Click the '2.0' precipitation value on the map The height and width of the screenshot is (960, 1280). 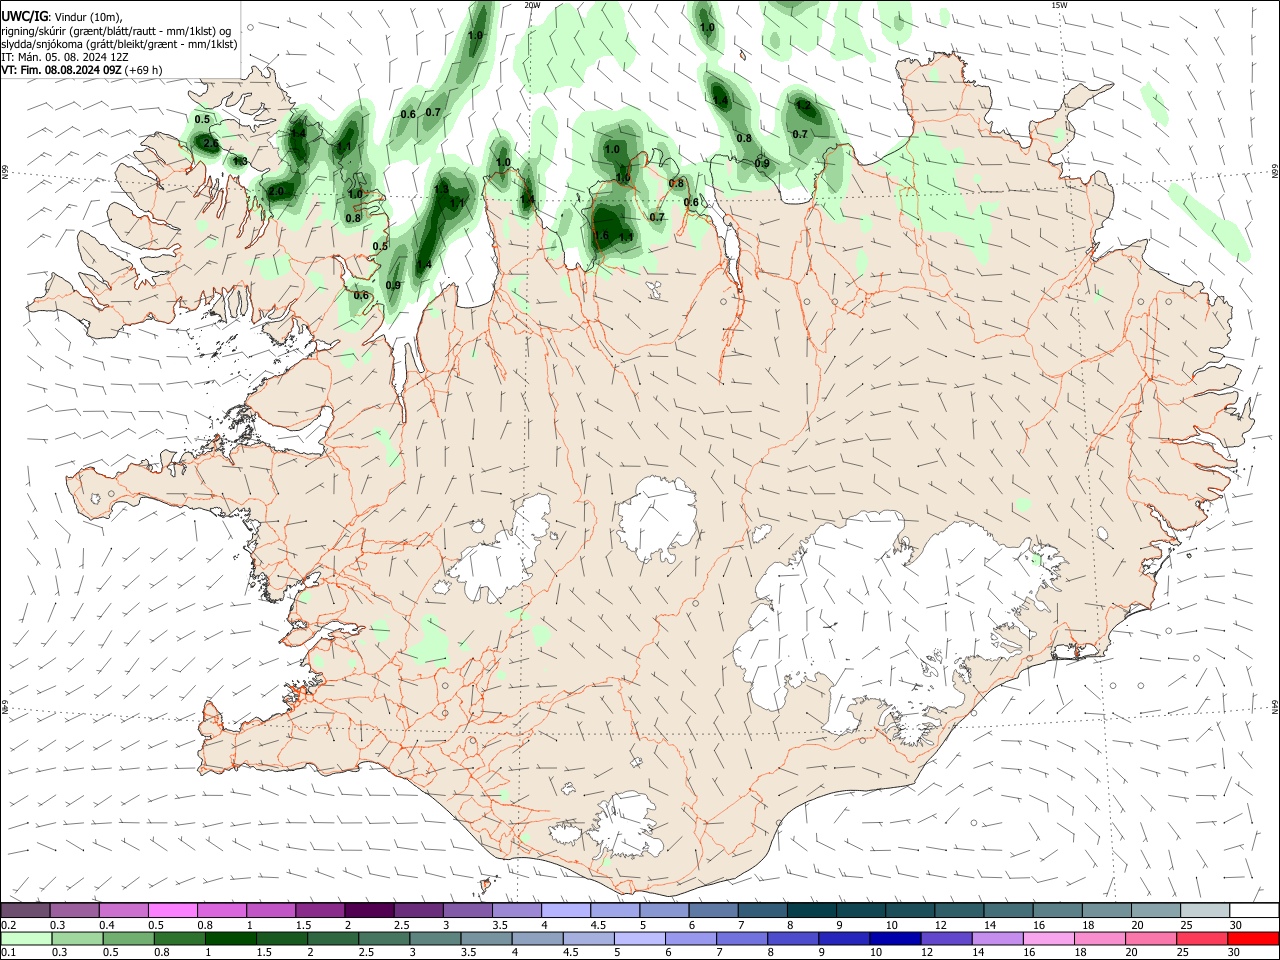point(277,191)
